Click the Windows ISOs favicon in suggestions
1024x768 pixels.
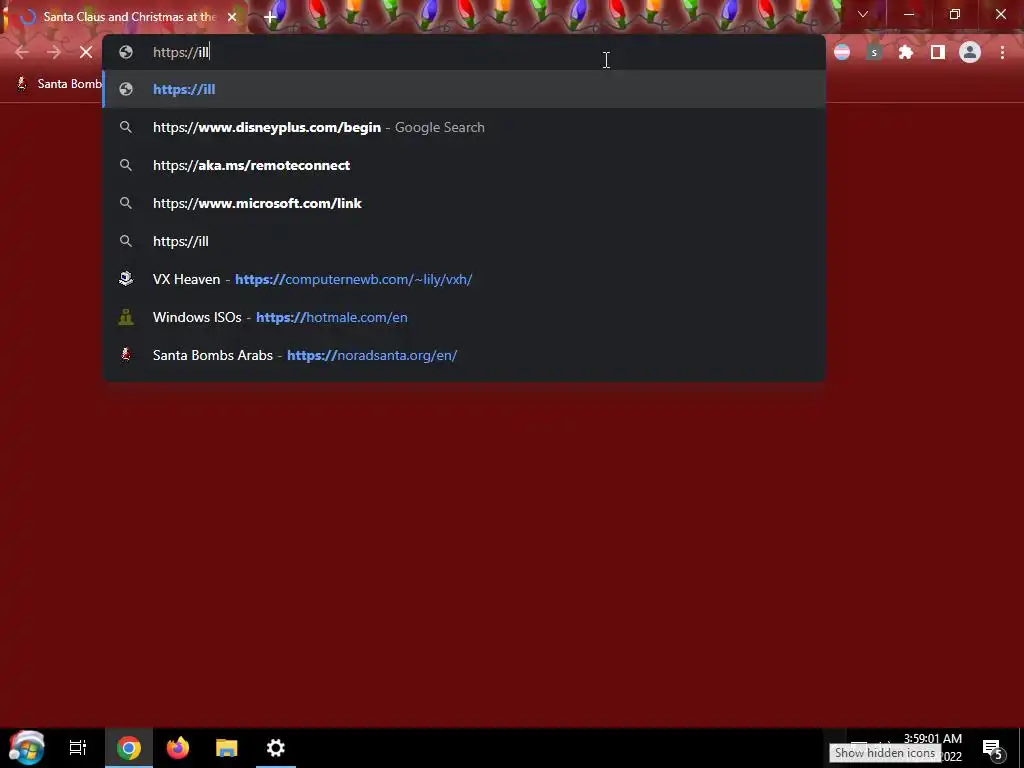pyautogui.click(x=126, y=317)
